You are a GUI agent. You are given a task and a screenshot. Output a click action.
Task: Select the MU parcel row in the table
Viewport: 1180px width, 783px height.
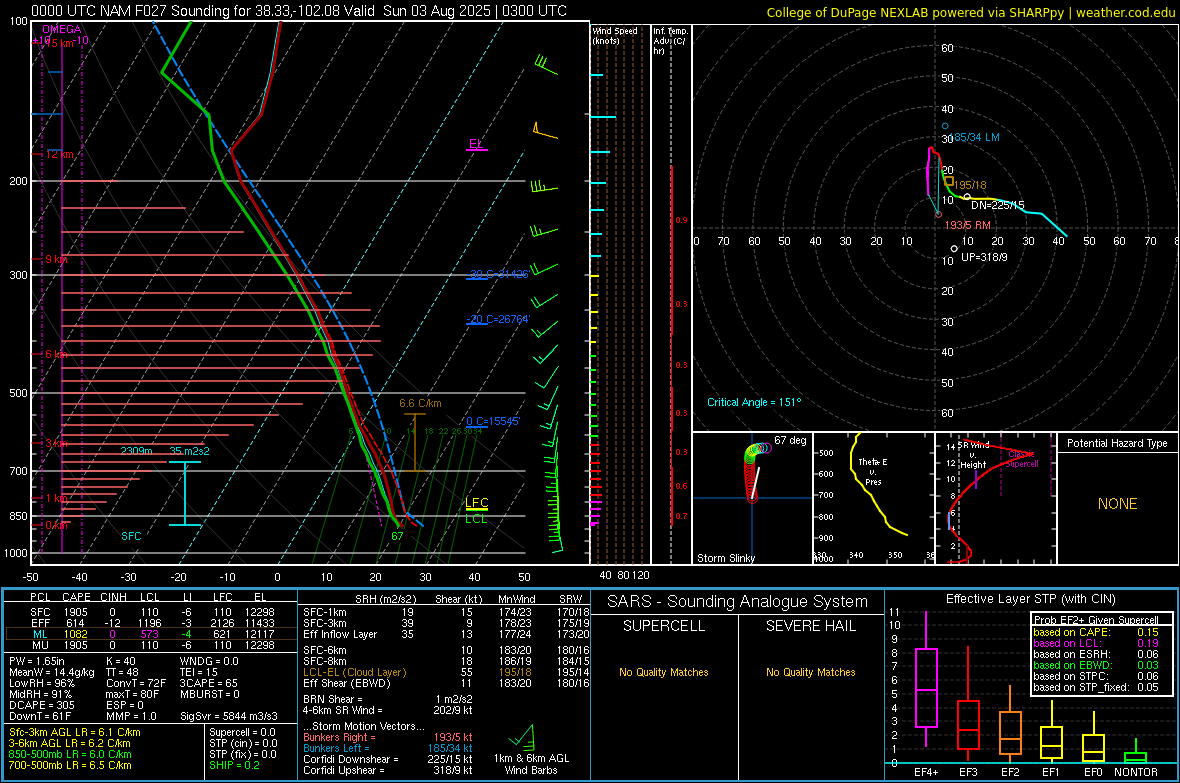click(x=151, y=645)
